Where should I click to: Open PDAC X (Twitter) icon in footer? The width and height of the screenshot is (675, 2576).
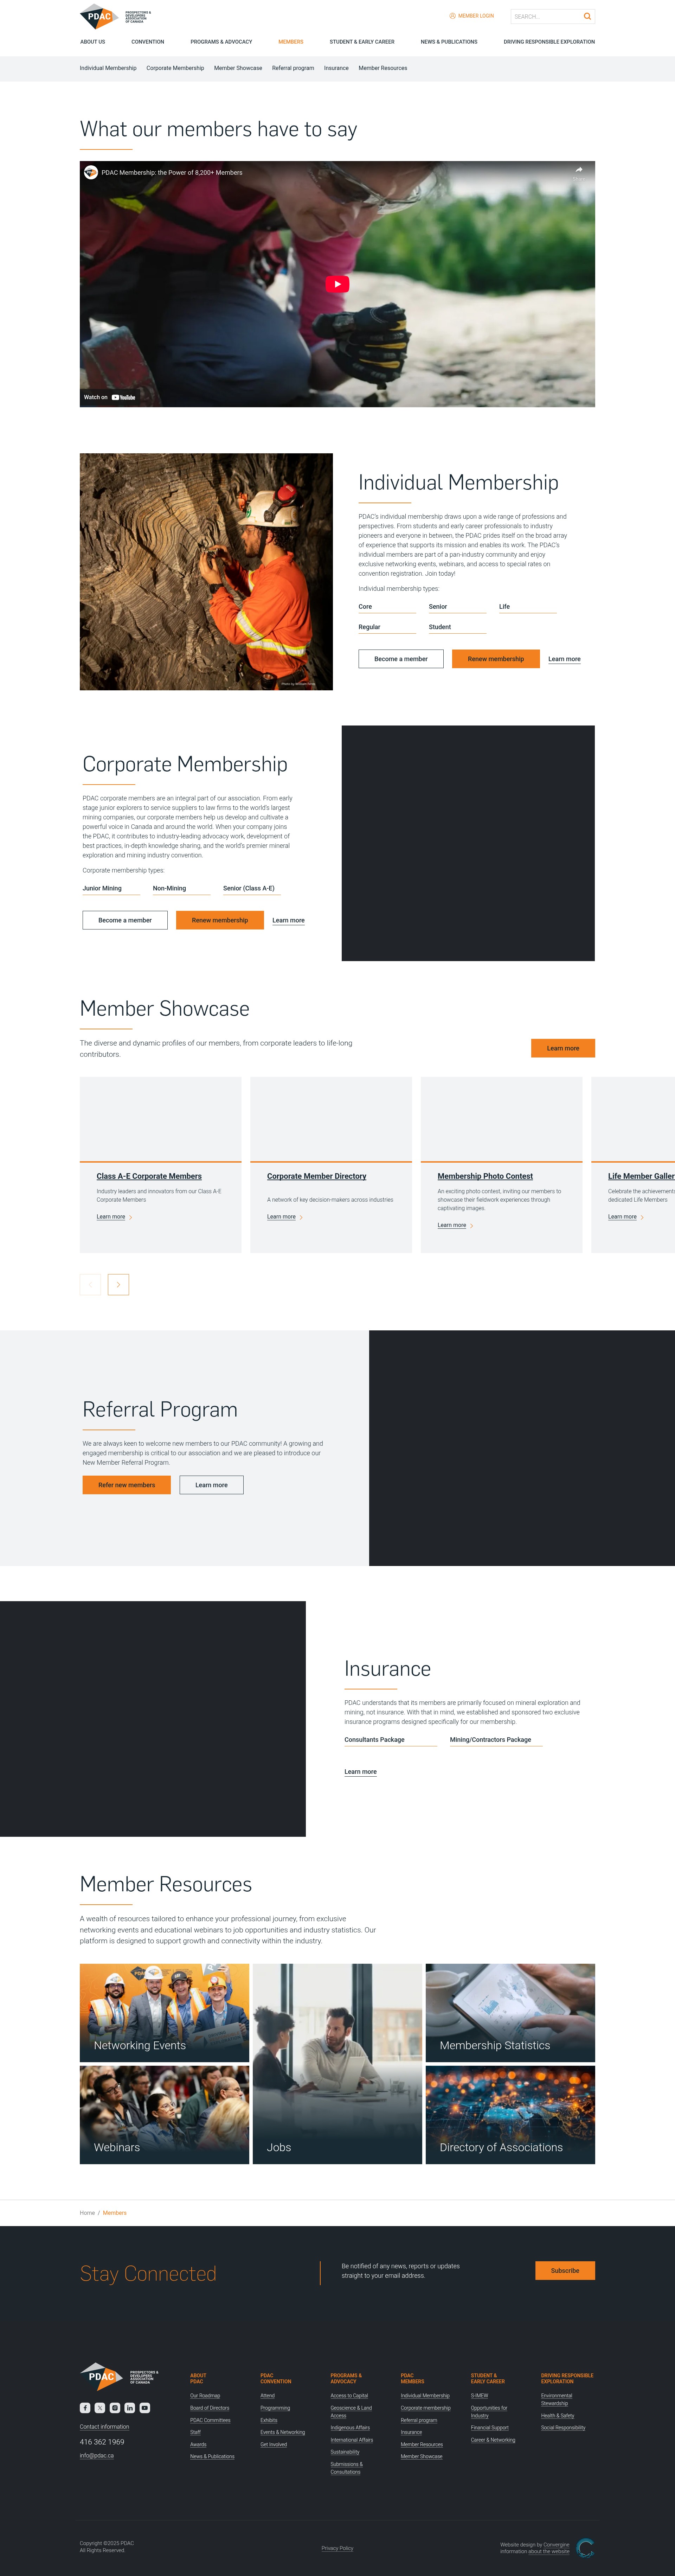(x=100, y=2408)
